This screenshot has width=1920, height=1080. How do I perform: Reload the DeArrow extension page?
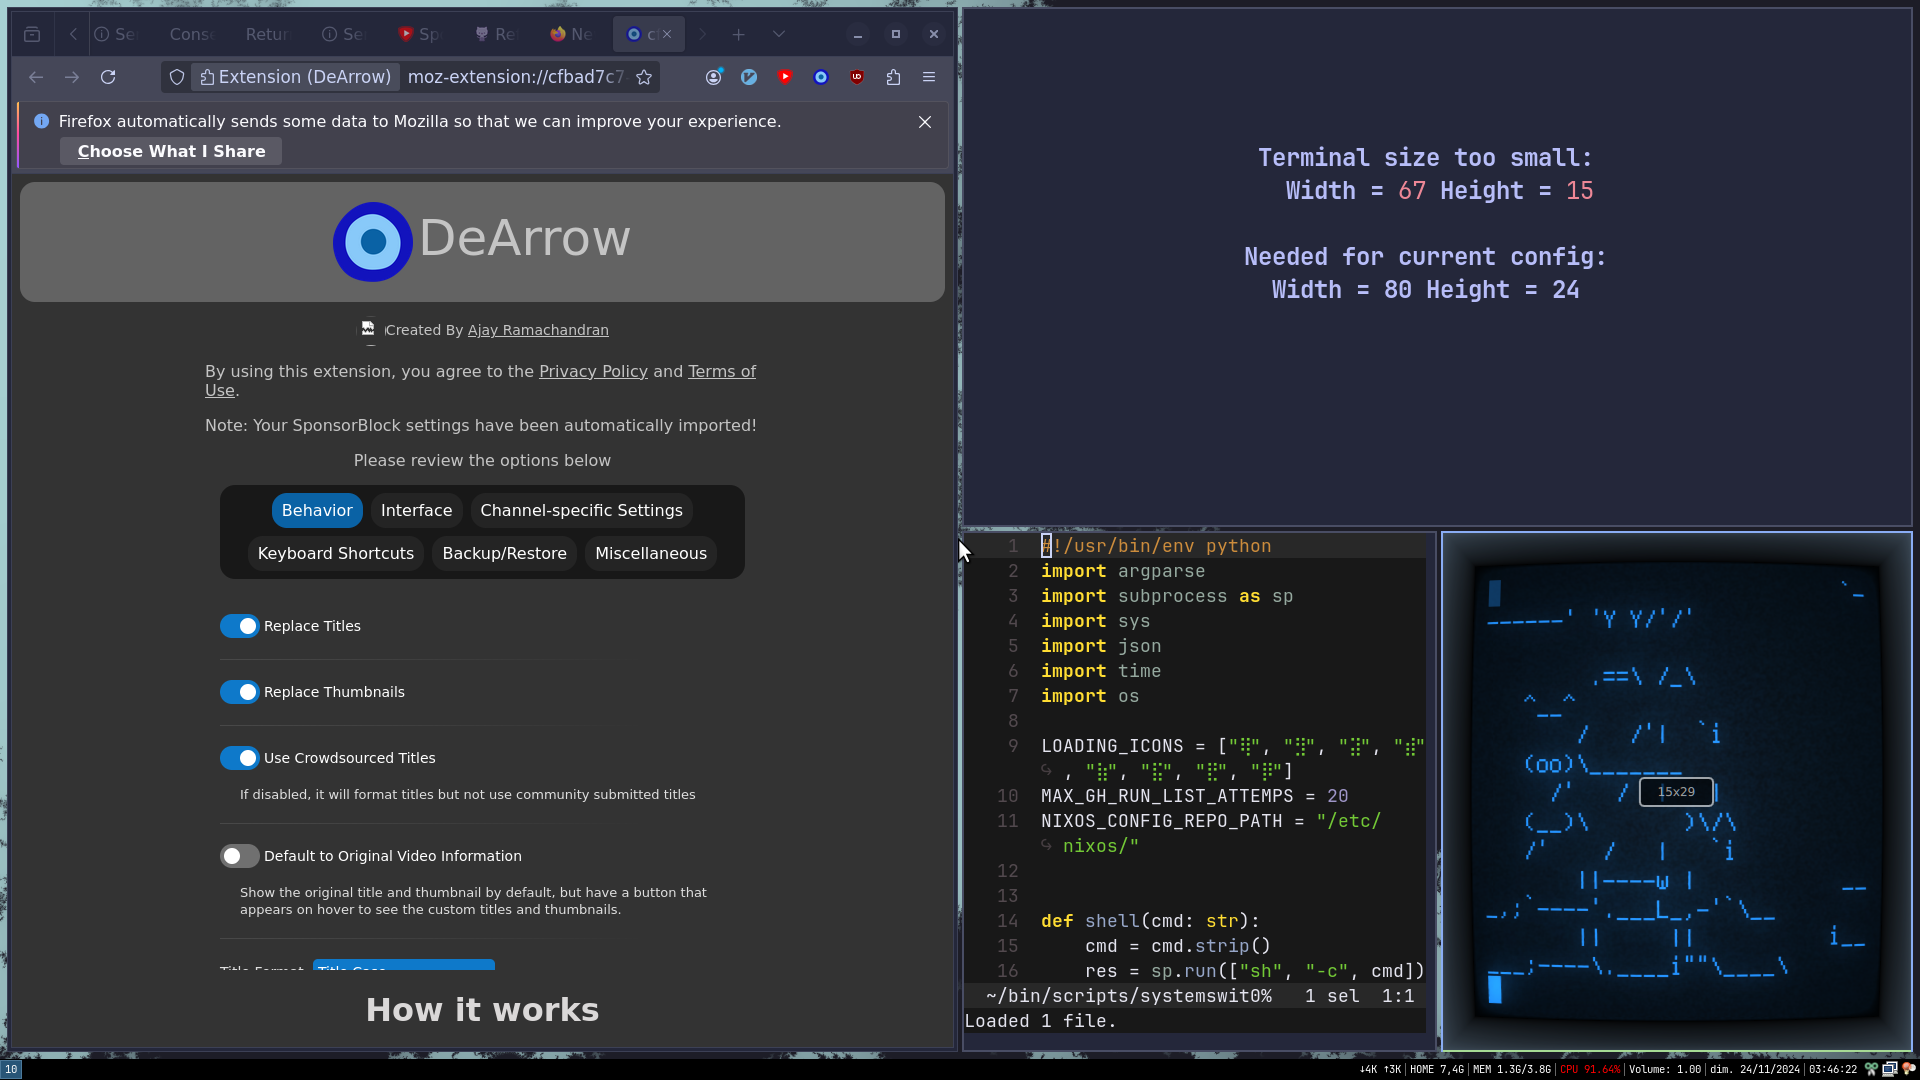point(108,77)
